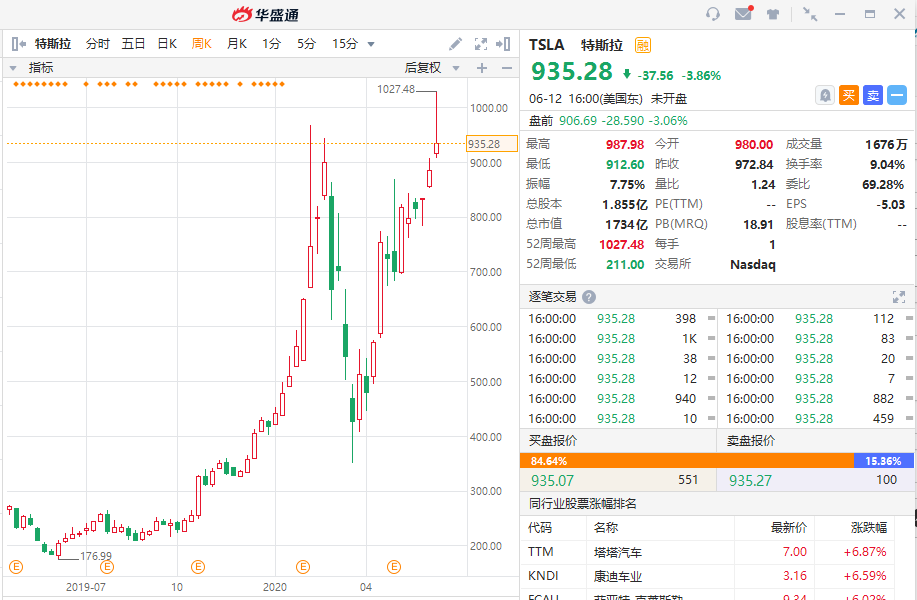Zoom out chart with minus icon

[507, 68]
